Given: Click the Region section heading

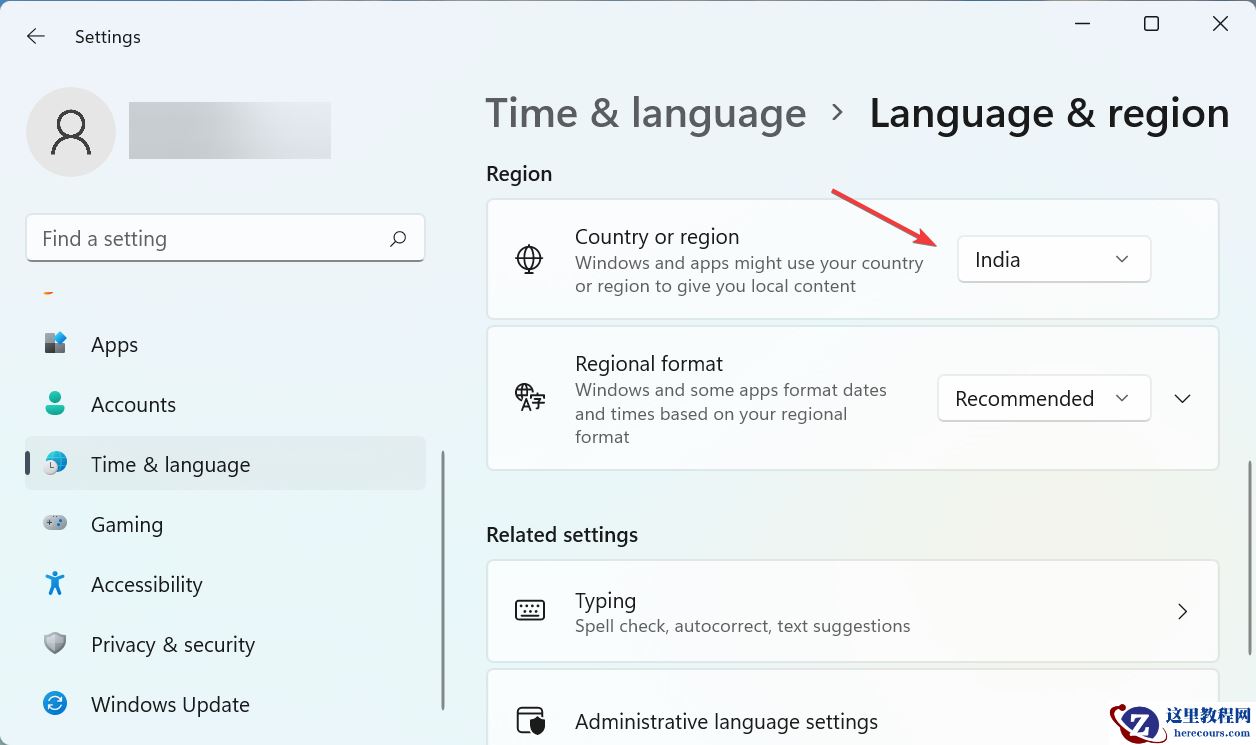Looking at the screenshot, I should point(519,174).
